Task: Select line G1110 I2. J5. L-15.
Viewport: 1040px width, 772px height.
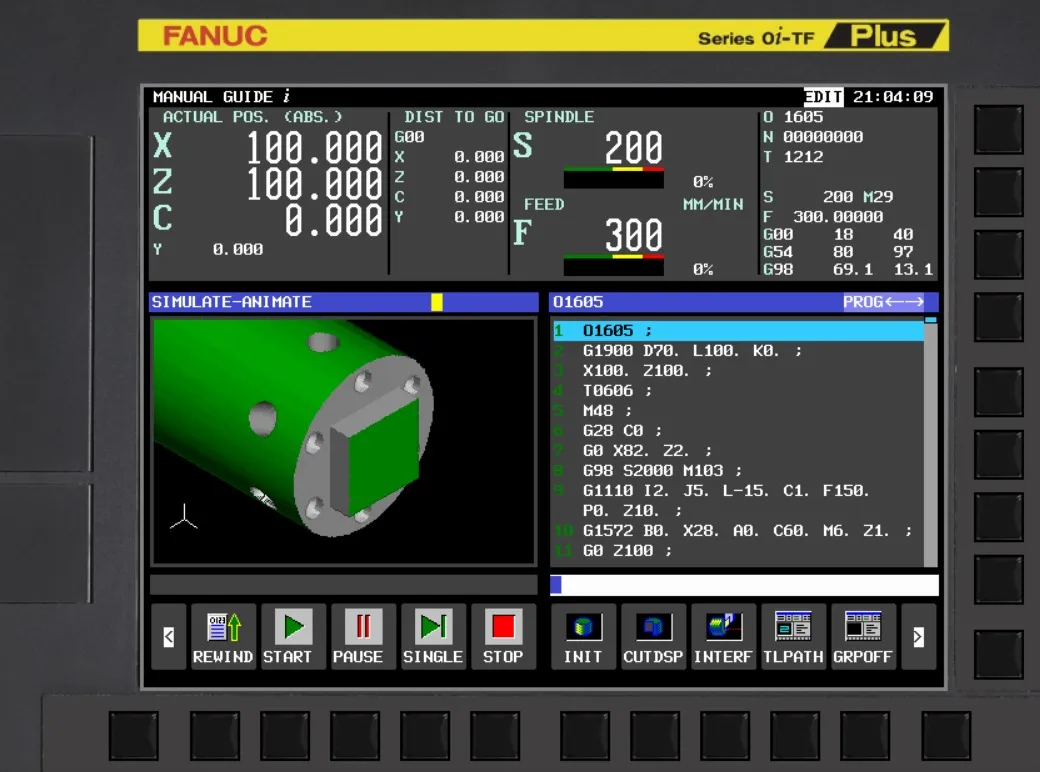Action: (x=738, y=491)
